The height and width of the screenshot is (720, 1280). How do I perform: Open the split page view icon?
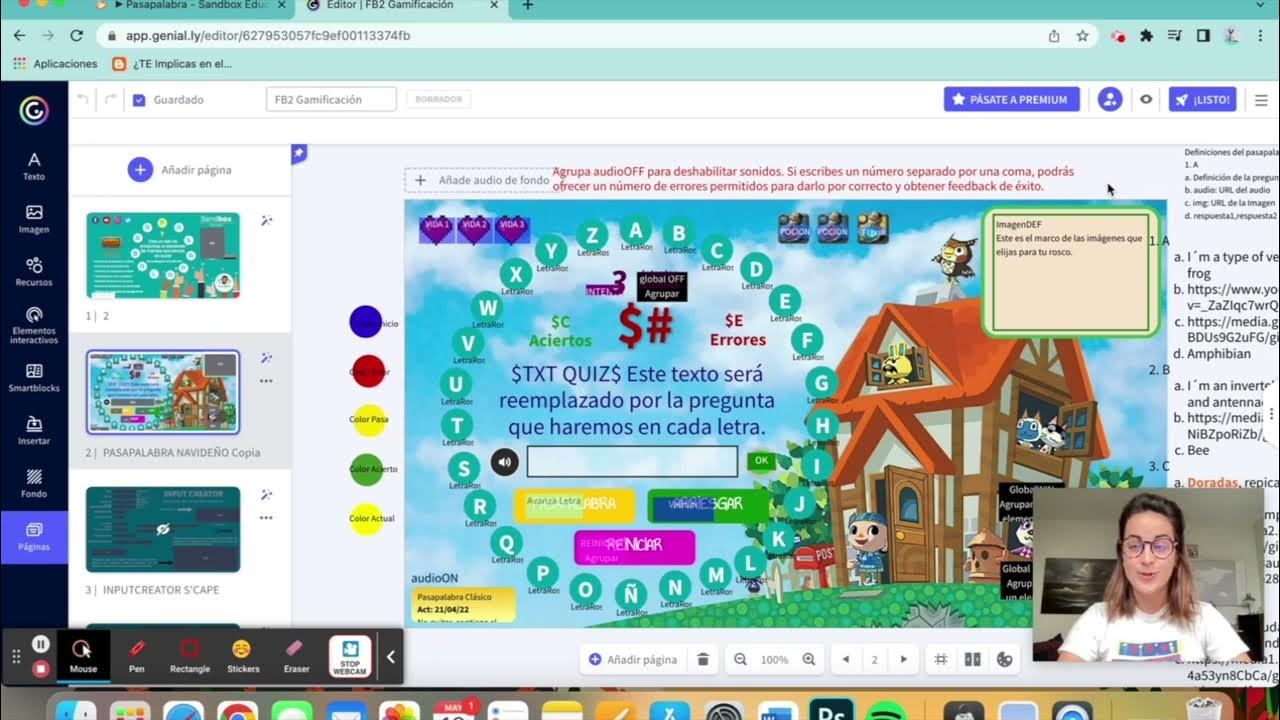pos(972,659)
